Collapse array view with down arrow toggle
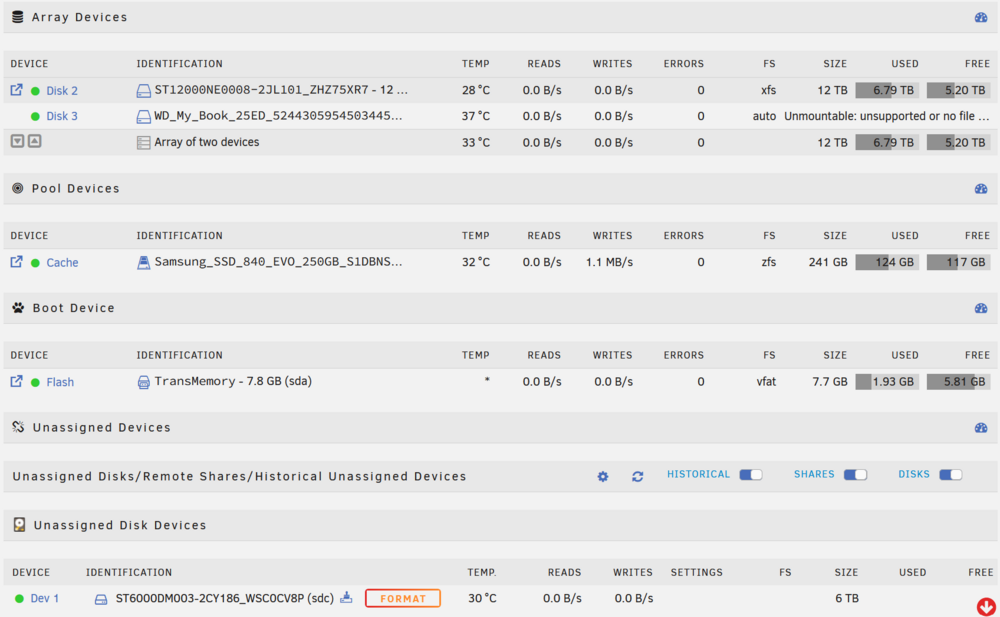The width and height of the screenshot is (1000, 617). [x=17, y=141]
